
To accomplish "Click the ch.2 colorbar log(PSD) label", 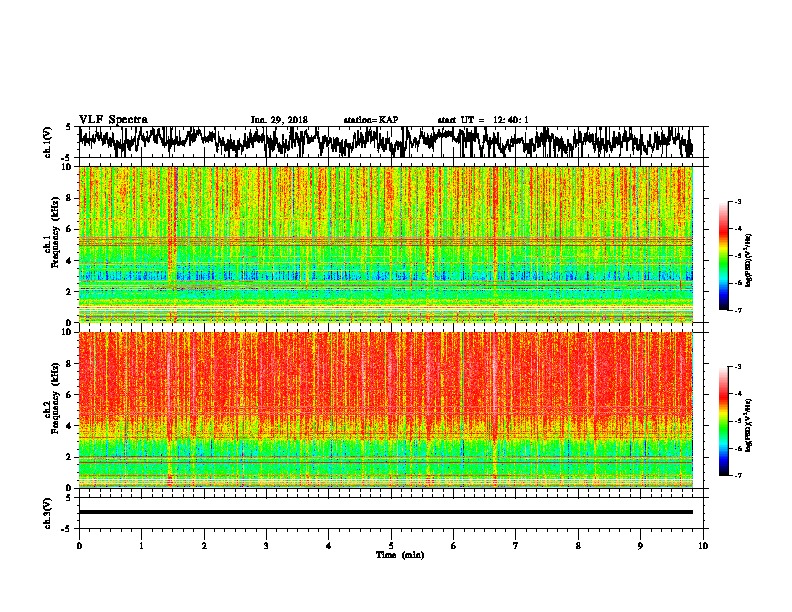I will [x=748, y=425].
